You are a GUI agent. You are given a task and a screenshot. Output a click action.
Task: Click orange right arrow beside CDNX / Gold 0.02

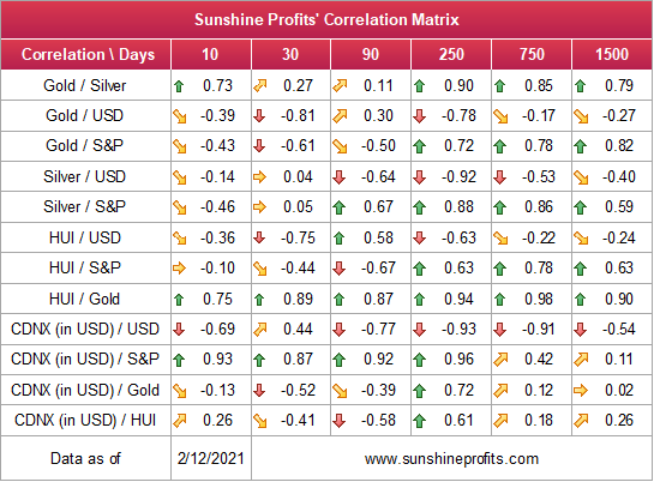click(x=581, y=390)
